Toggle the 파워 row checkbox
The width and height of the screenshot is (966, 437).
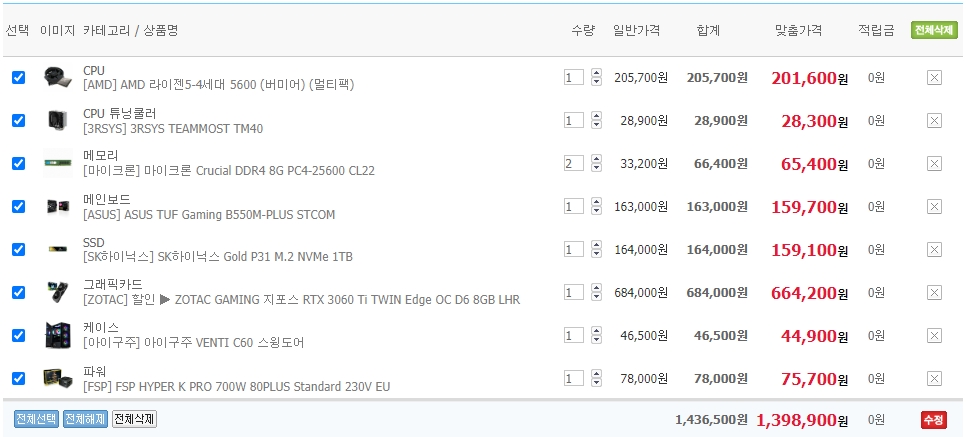pos(18,378)
